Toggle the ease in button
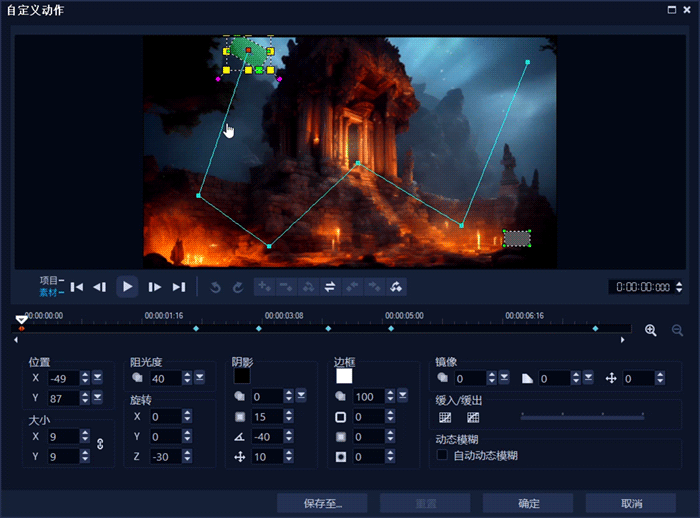This screenshot has width=700, height=518. (x=445, y=418)
